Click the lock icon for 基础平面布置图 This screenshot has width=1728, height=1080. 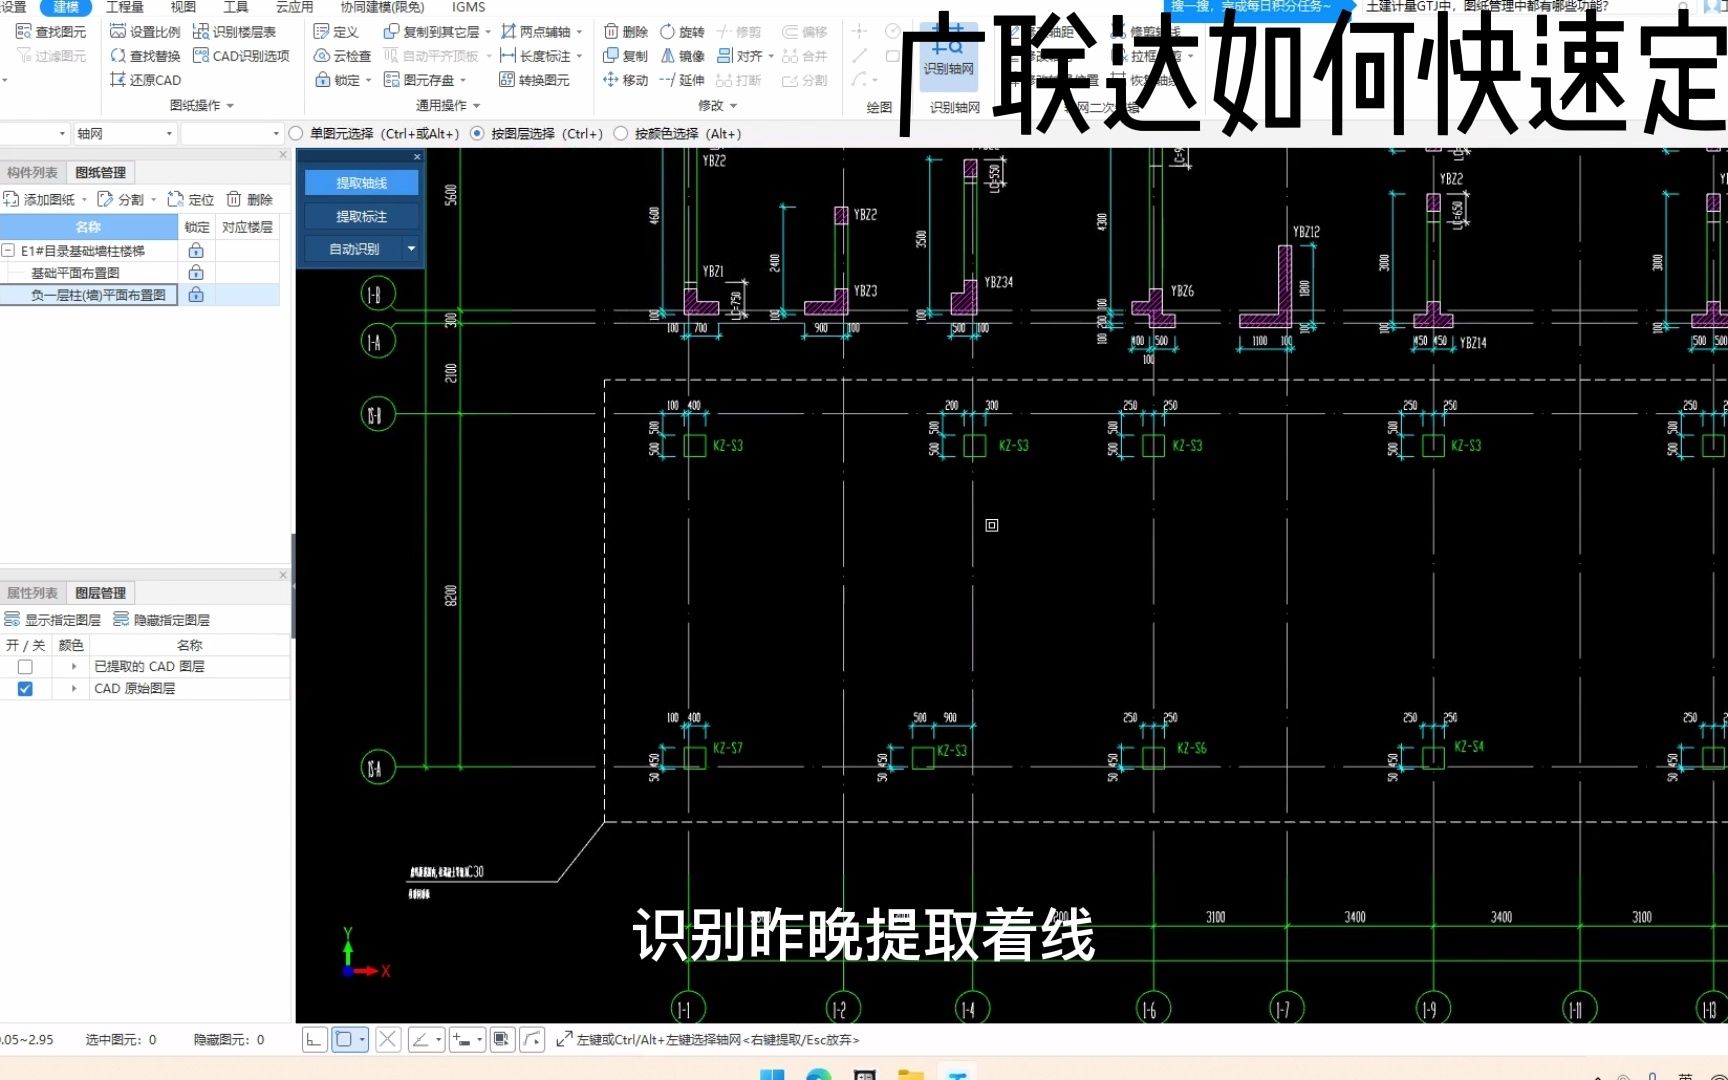coord(196,272)
